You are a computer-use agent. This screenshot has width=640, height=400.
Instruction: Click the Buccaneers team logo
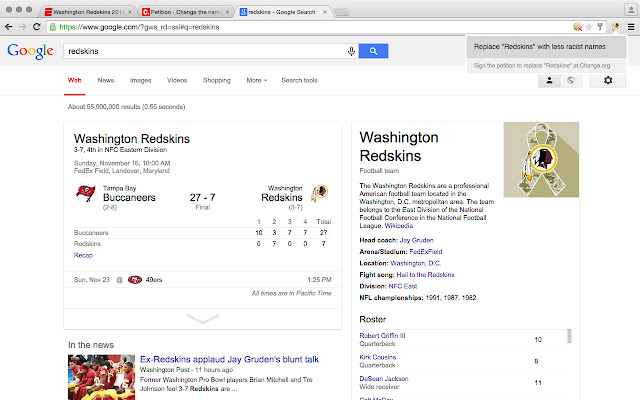point(86,193)
